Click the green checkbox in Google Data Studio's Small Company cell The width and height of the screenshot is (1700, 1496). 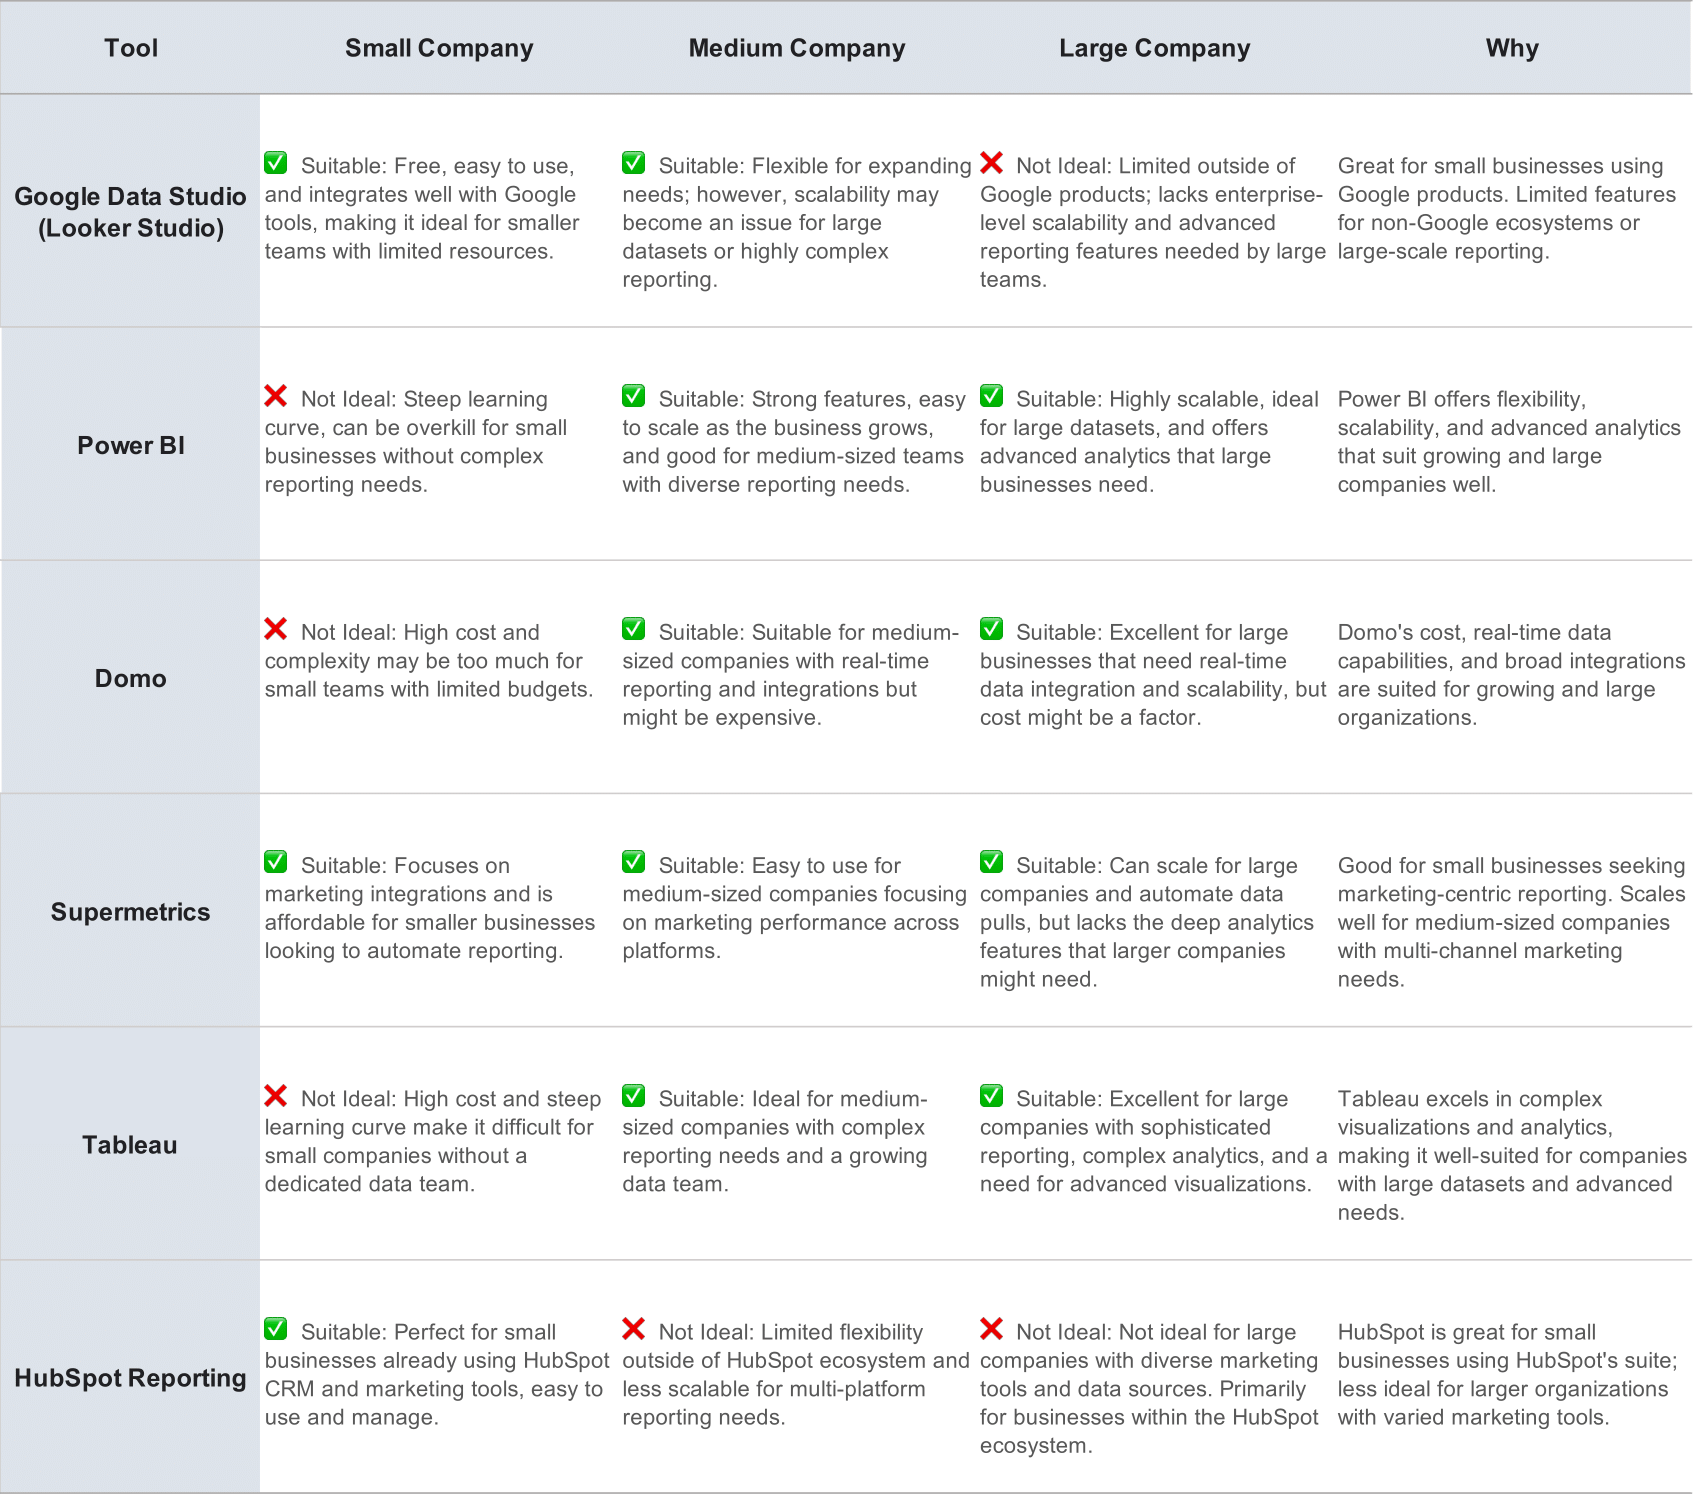click(276, 163)
